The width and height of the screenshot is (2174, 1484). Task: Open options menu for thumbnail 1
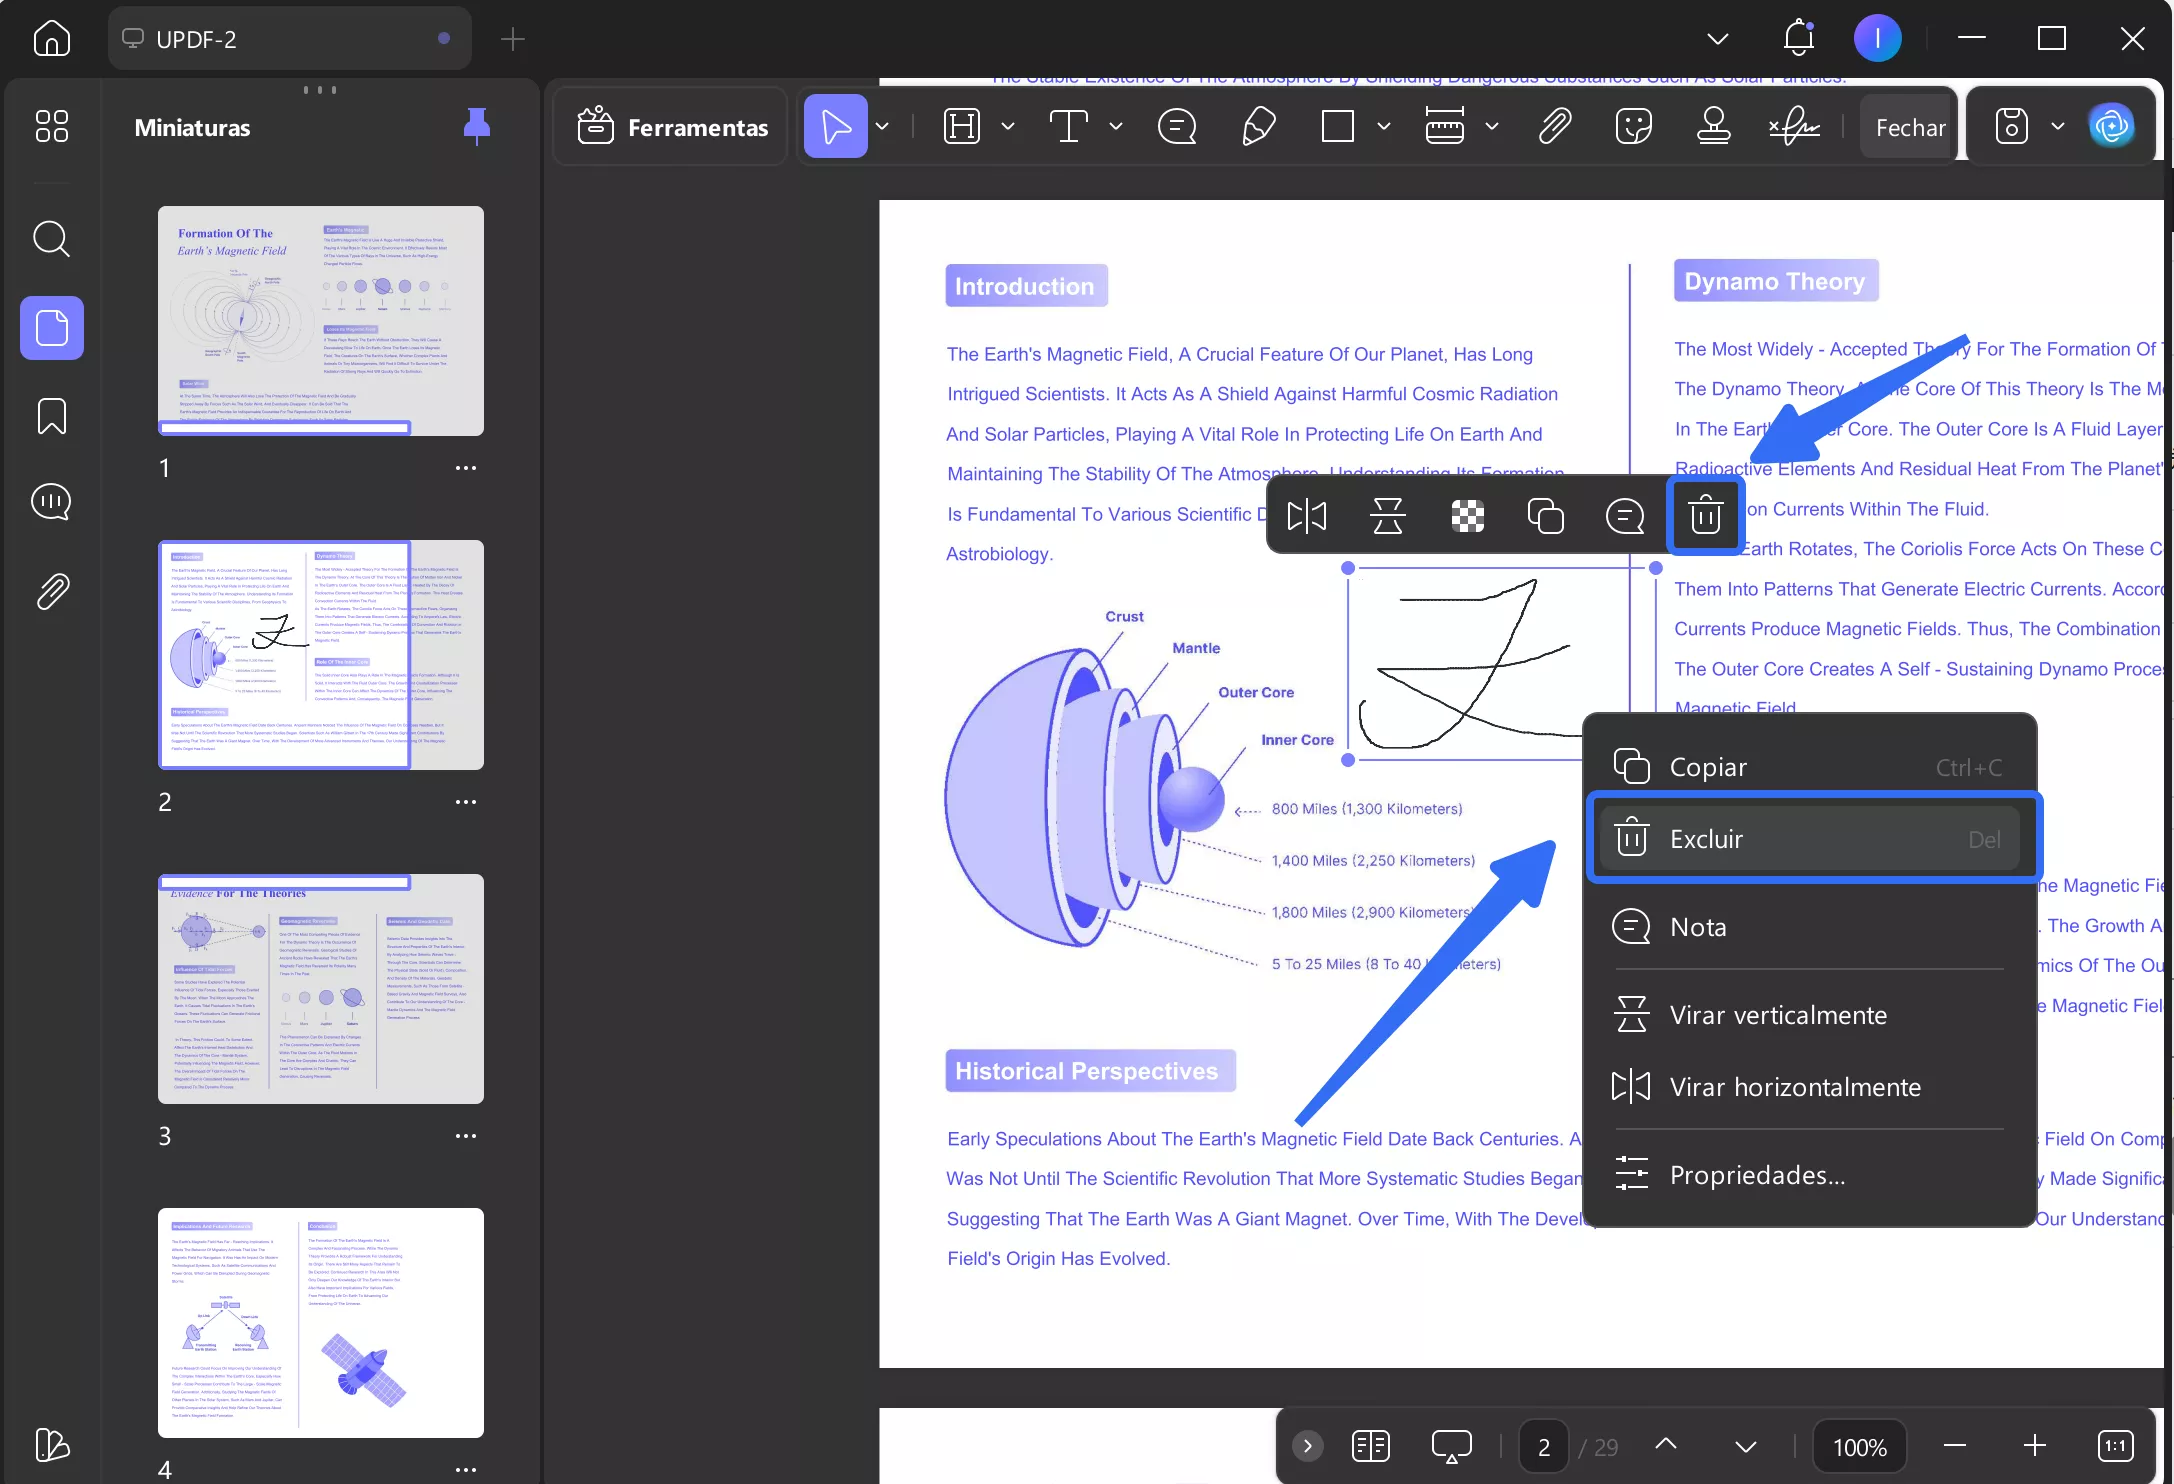(466, 468)
